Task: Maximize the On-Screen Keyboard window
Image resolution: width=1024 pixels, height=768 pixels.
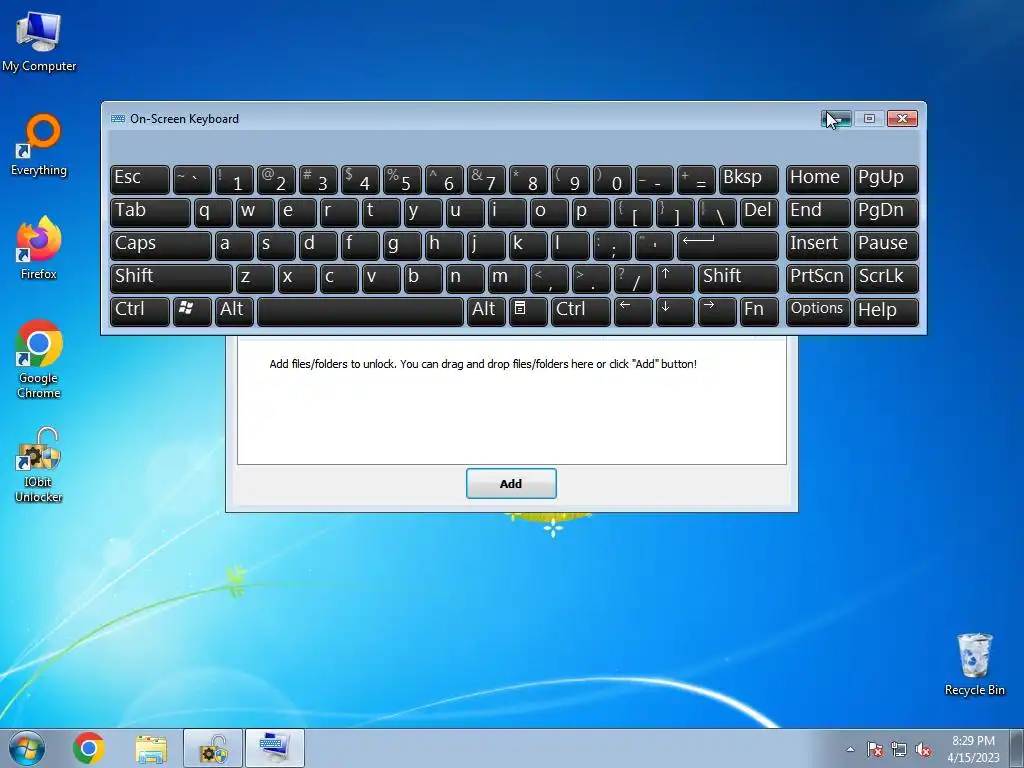Action: 869,118
